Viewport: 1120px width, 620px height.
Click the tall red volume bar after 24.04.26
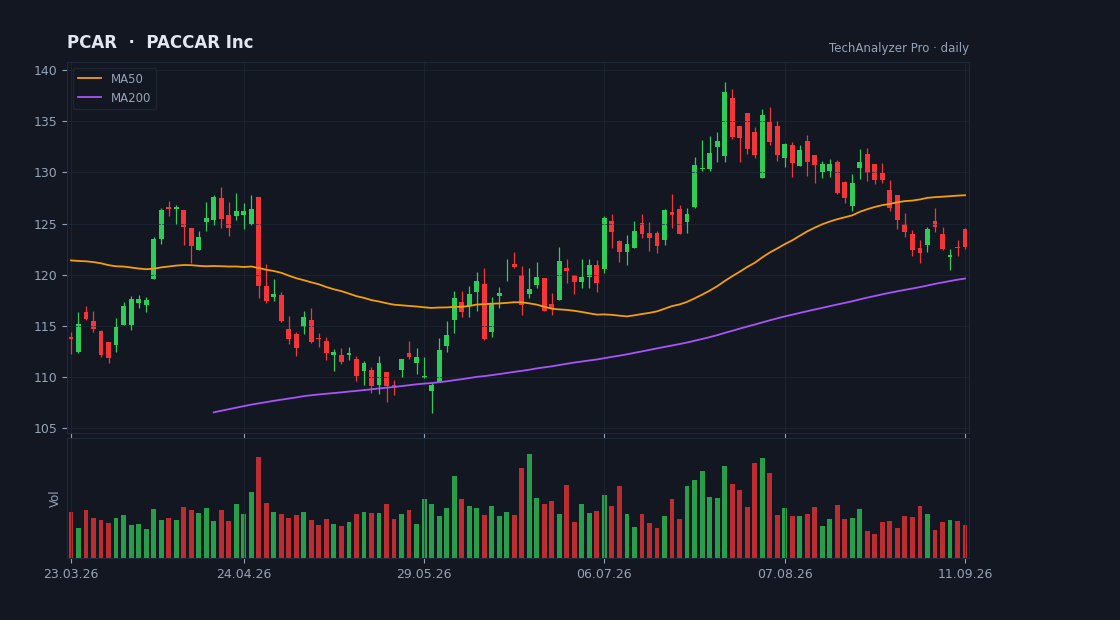(259, 507)
